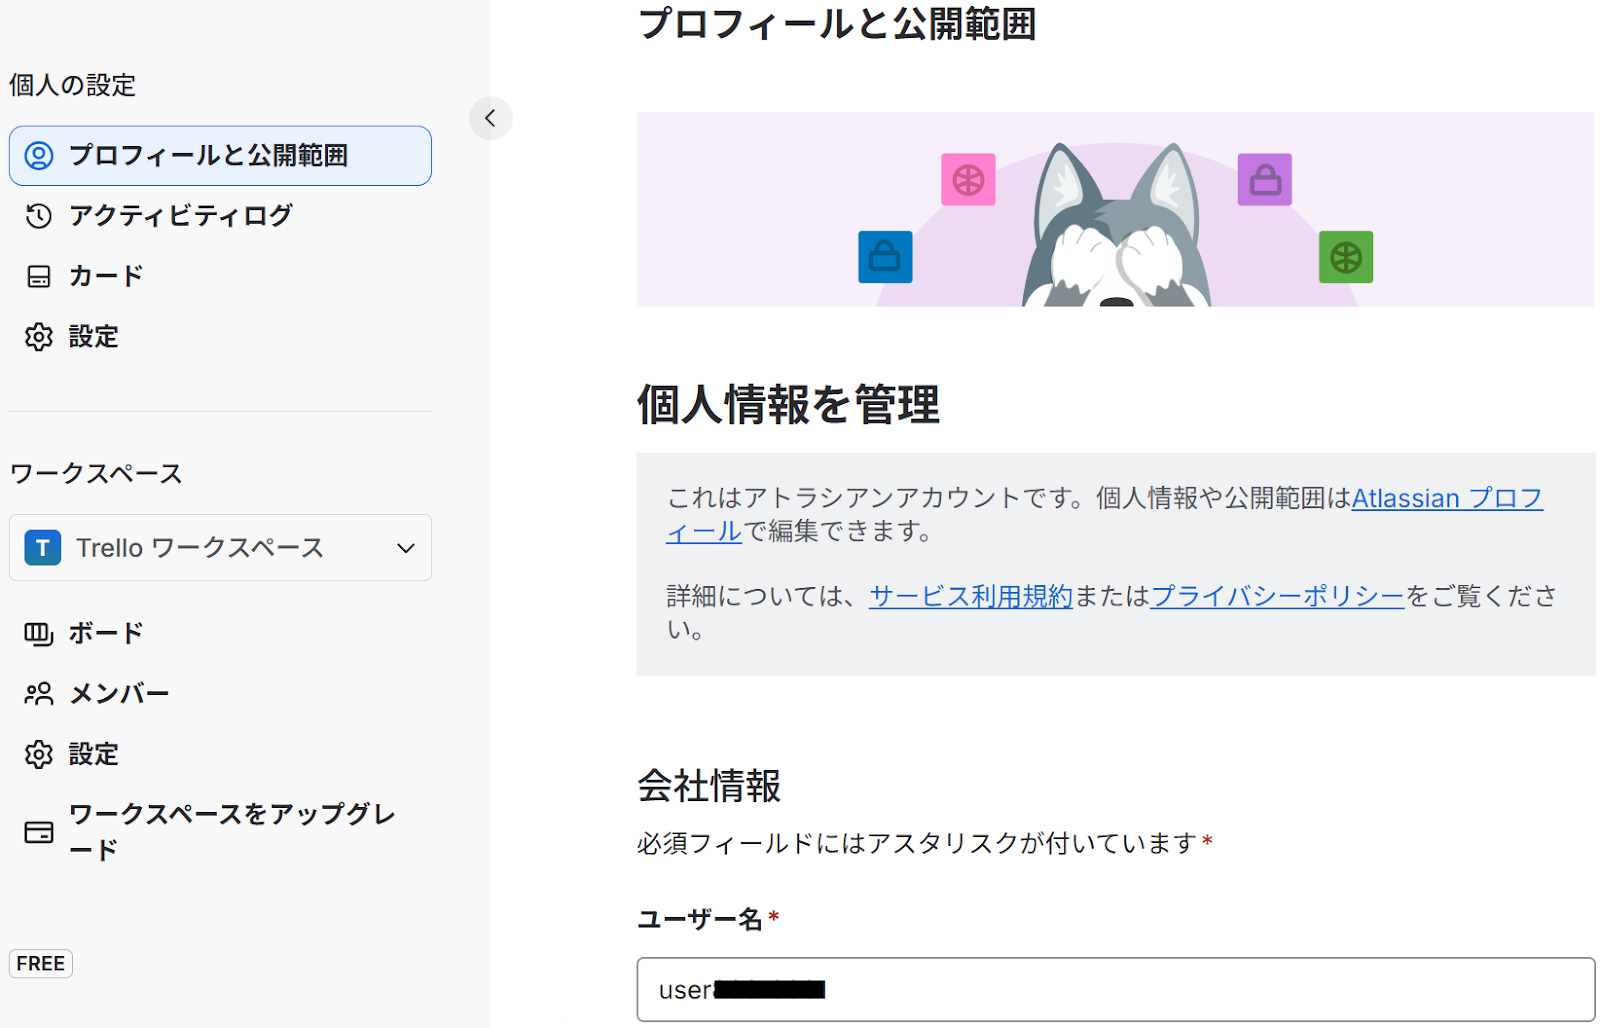Screen dimensions: 1600x1028
Task: Open the workspace selector chevron arrow
Action: [x=405, y=548]
